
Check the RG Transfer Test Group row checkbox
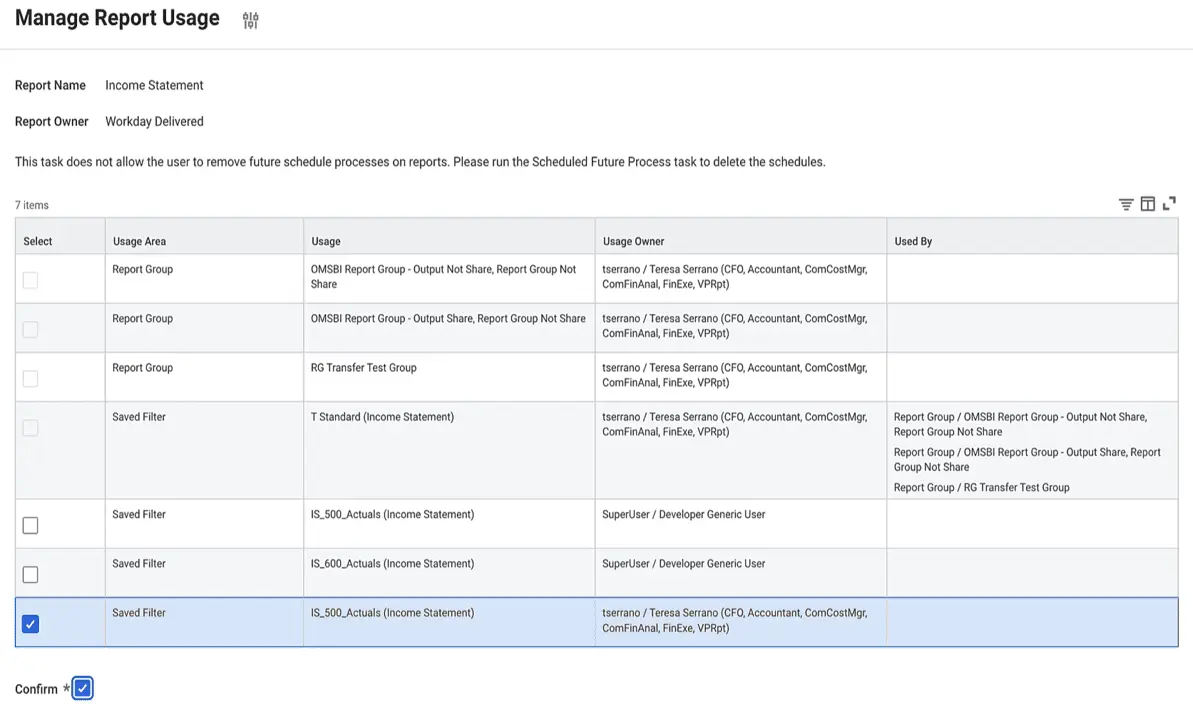click(31, 379)
